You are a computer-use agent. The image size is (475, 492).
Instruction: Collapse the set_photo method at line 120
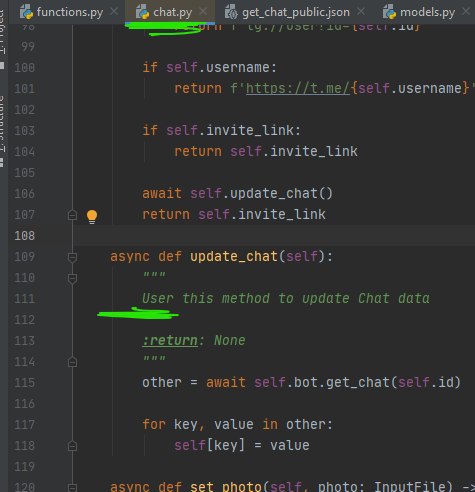[x=72, y=487]
